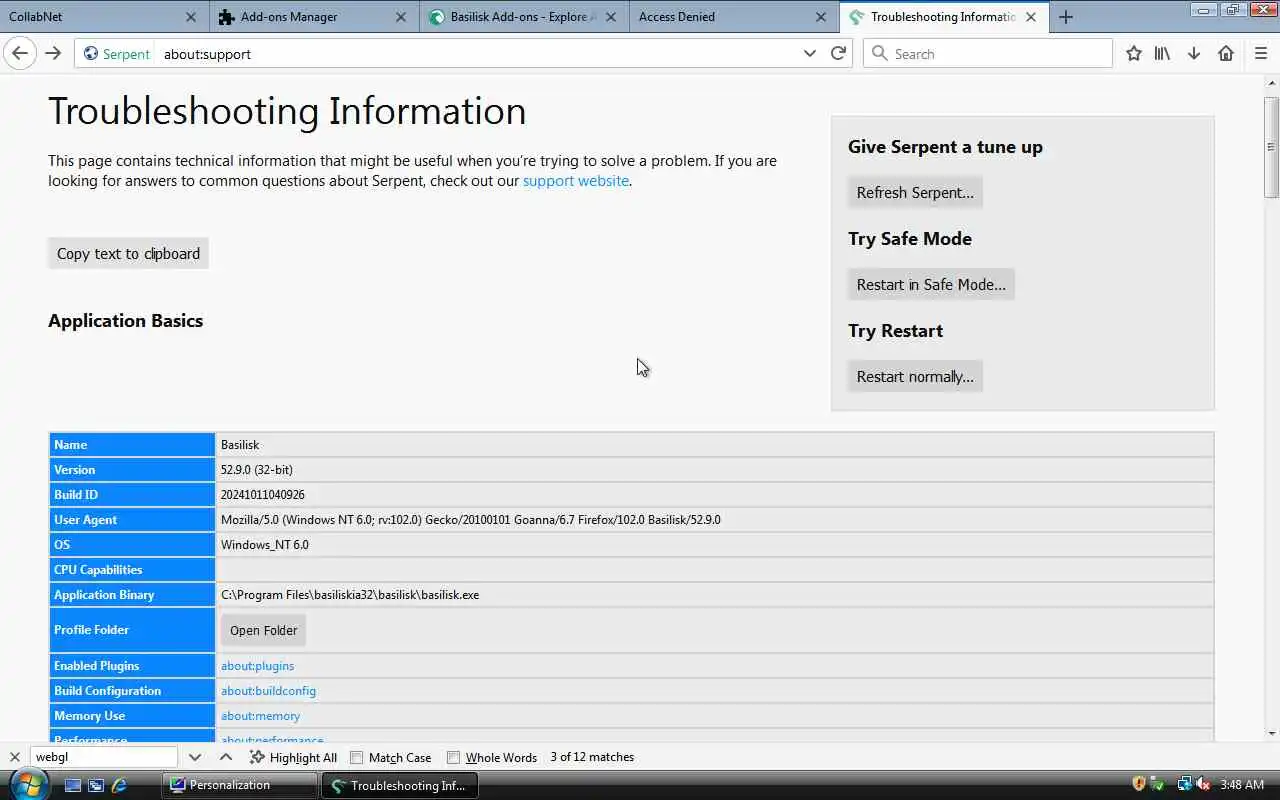Image resolution: width=1280 pixels, height=800 pixels.
Task: Click the network tray icon
Action: coord(1184,784)
